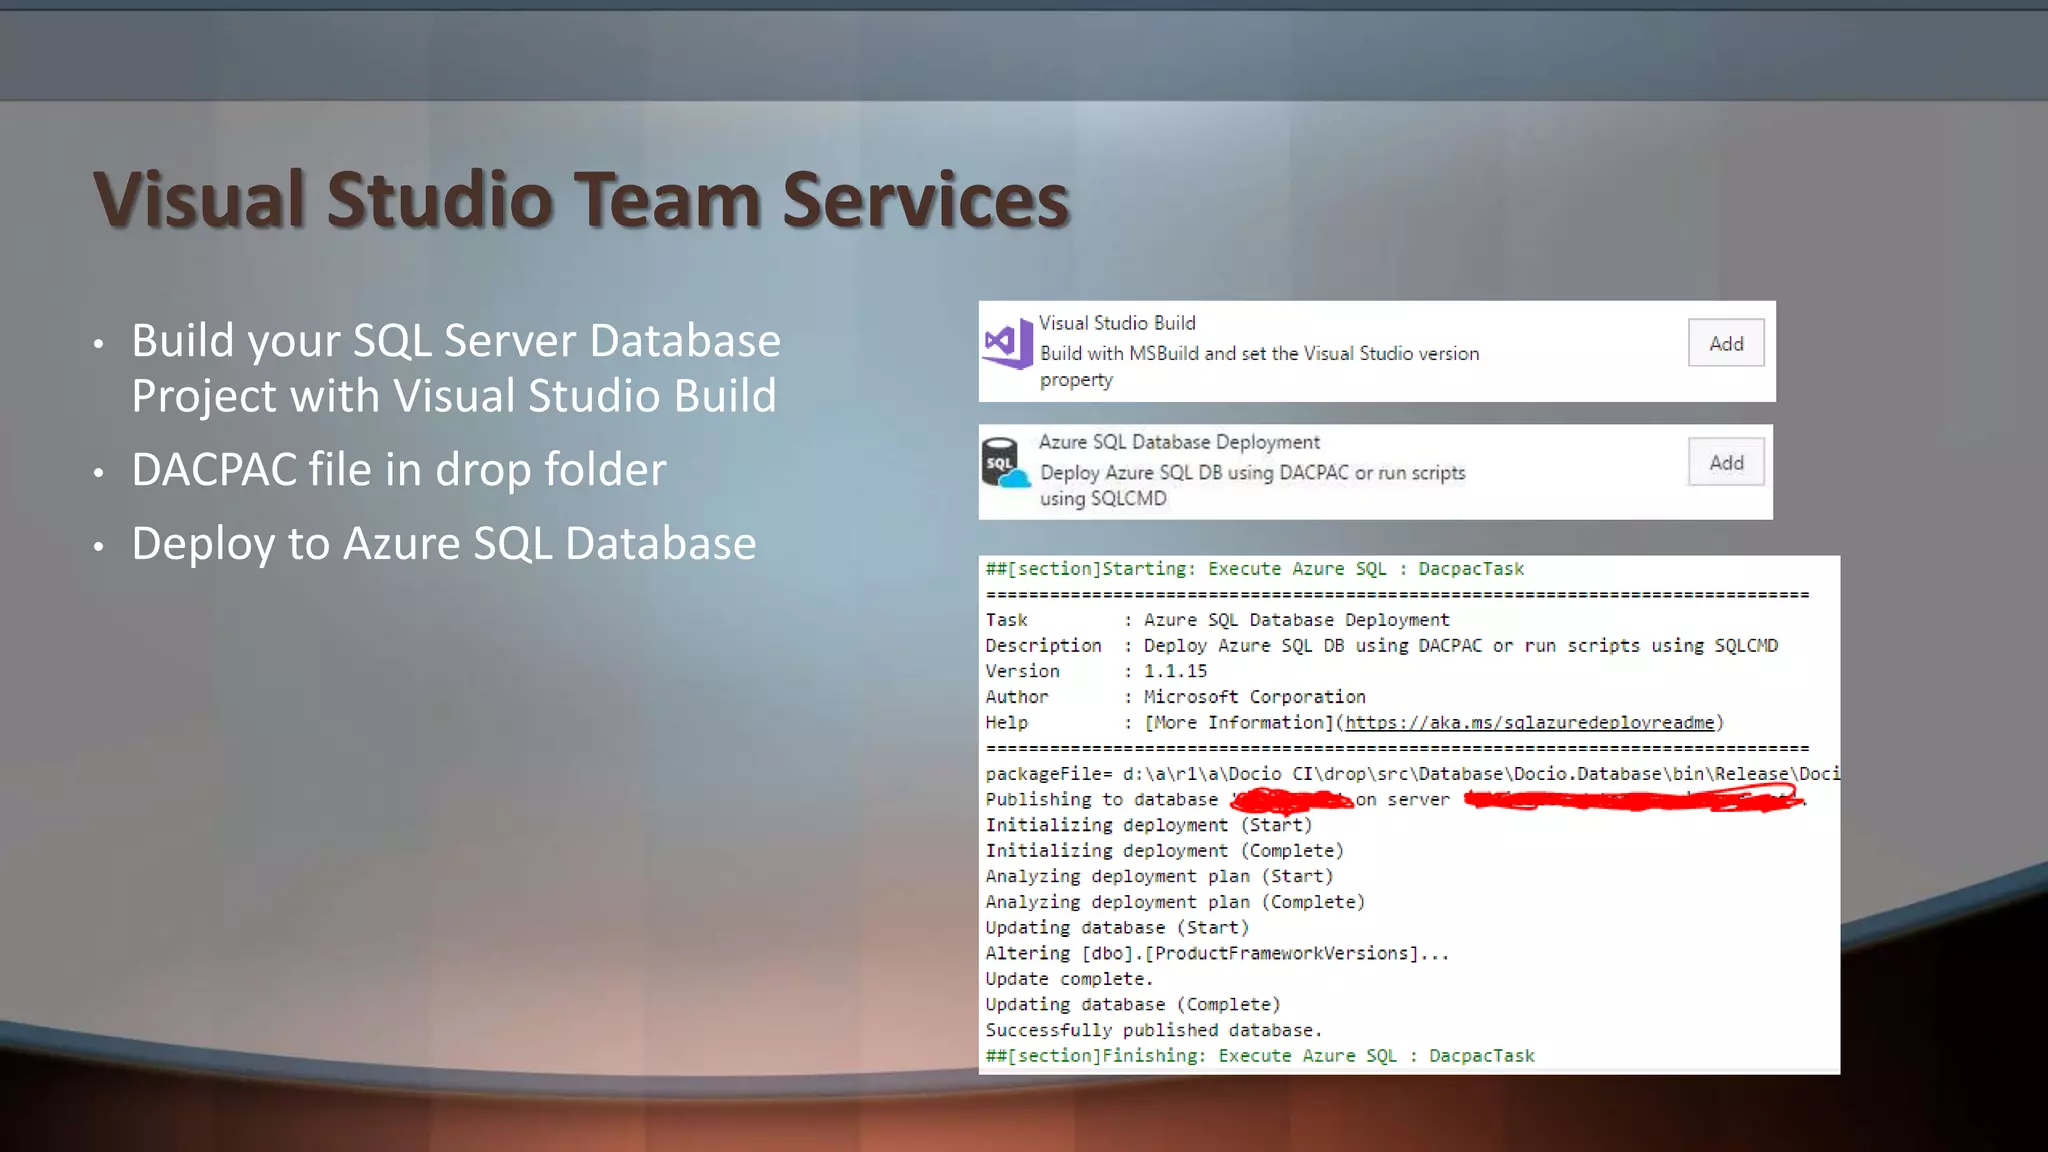
Task: Click 'Deploy to Azure SQL Database' bullet
Action: pos(444,543)
